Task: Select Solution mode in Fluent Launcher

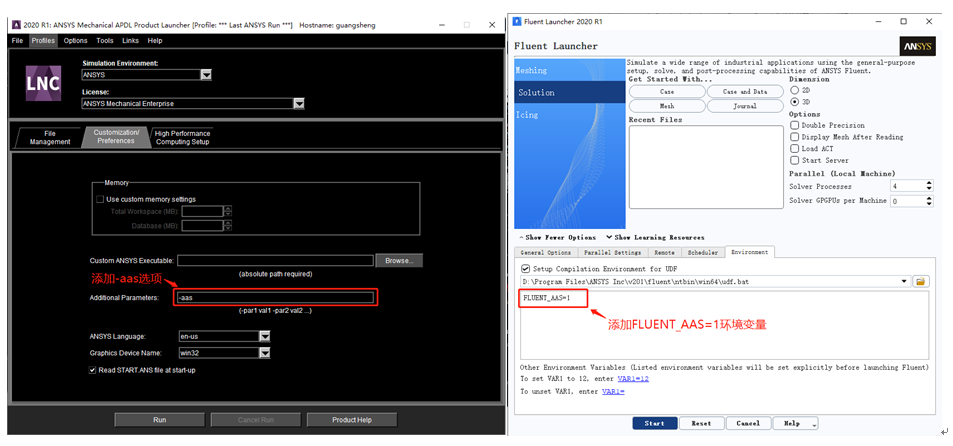Action: coord(569,92)
